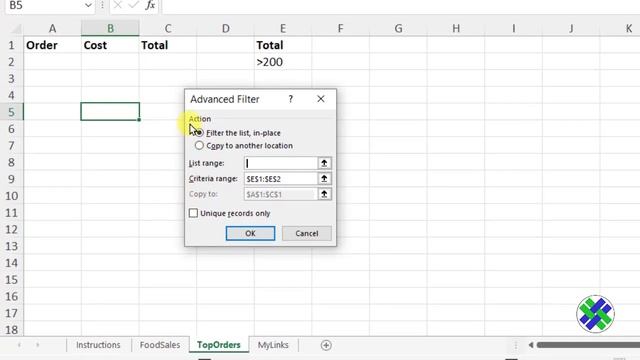This screenshot has width=640, height=360.
Task: Click the 'Order' cell in A1
Action: pos(52,45)
